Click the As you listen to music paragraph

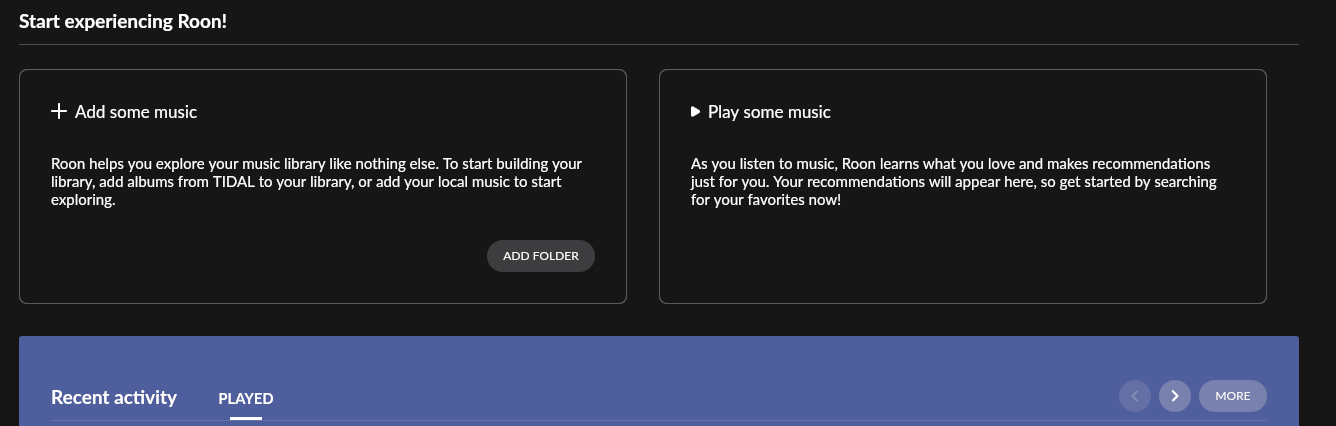pyautogui.click(x=953, y=181)
